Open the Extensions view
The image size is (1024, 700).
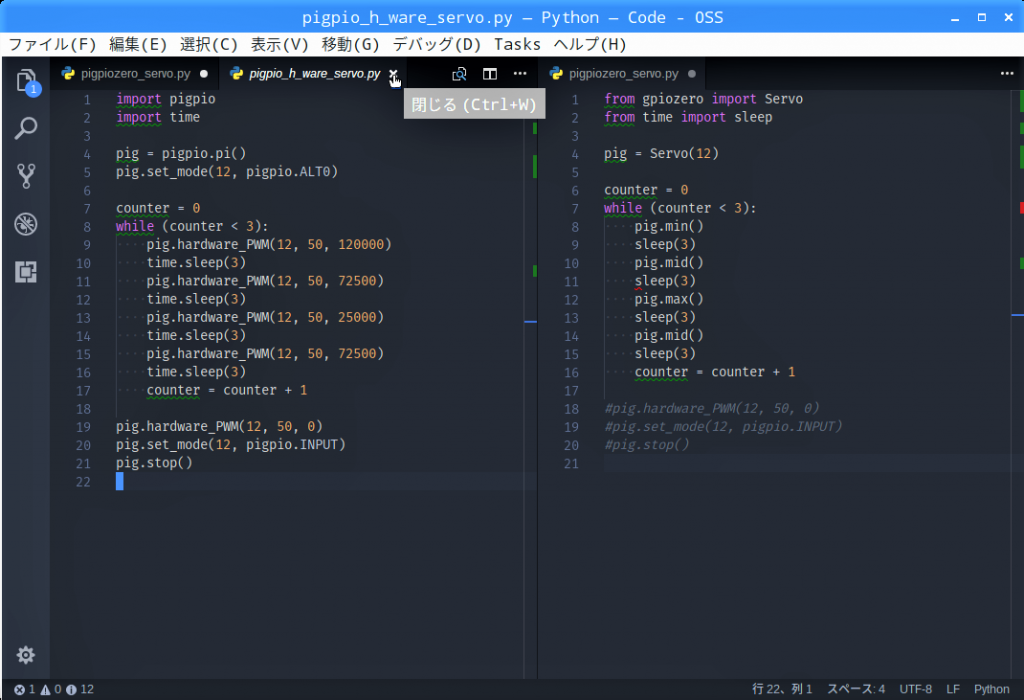[26, 271]
